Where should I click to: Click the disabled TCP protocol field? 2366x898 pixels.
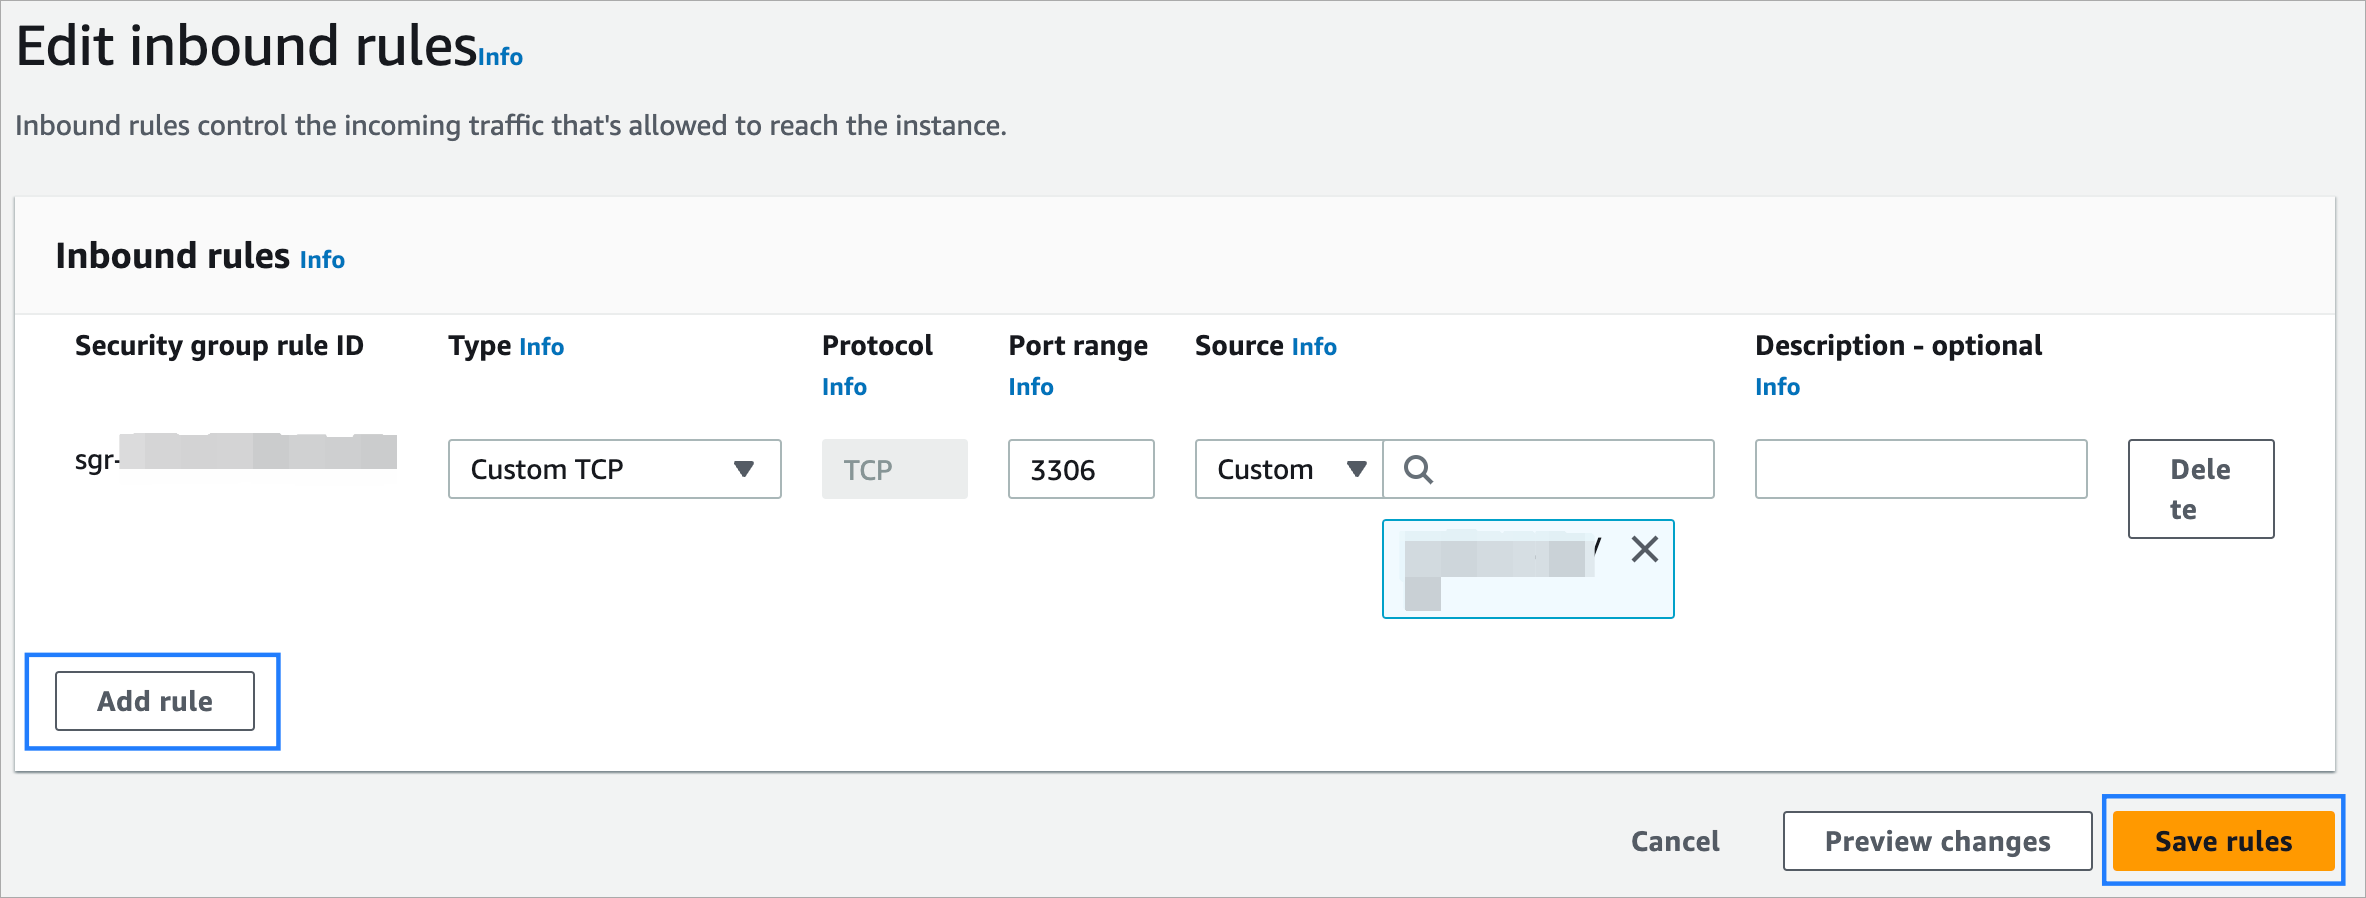pyautogui.click(x=894, y=469)
